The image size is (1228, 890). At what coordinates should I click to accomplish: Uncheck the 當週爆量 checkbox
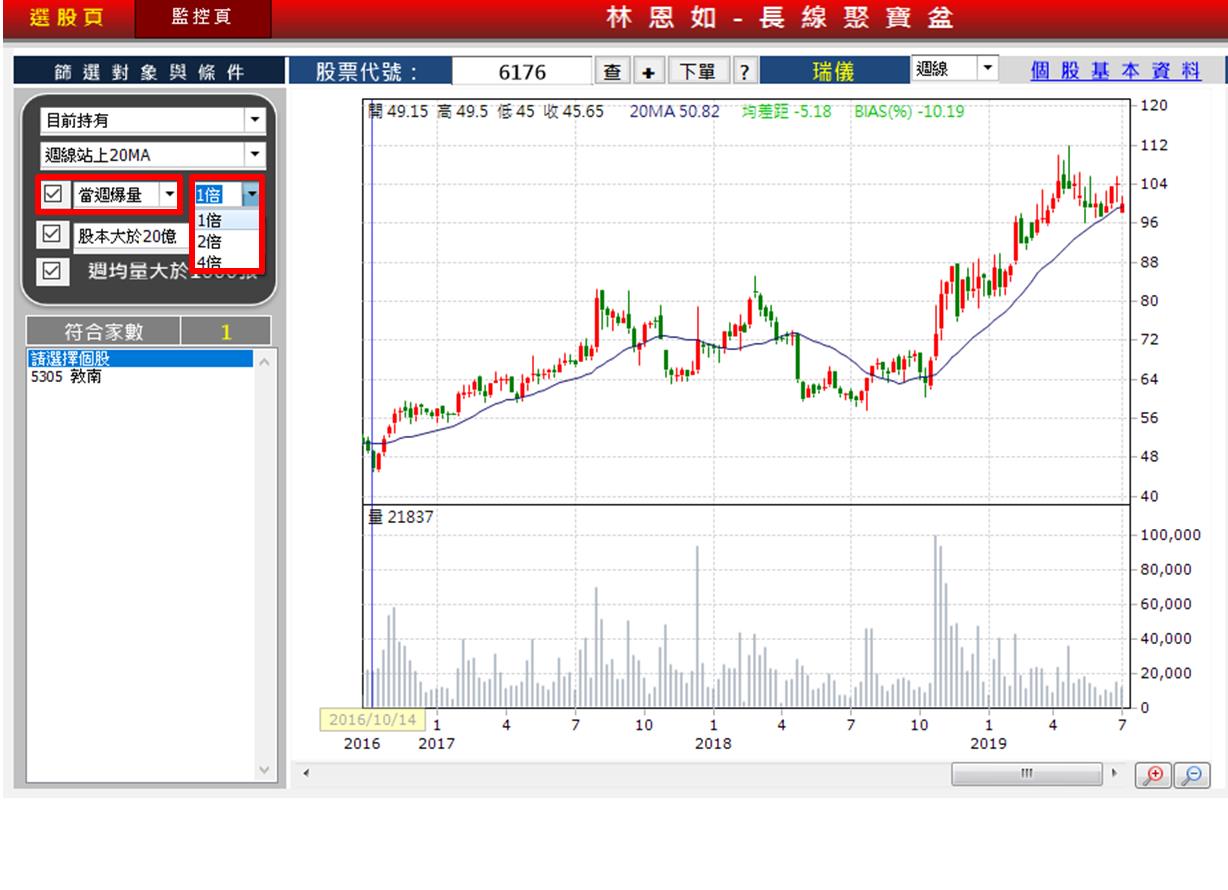[53, 194]
